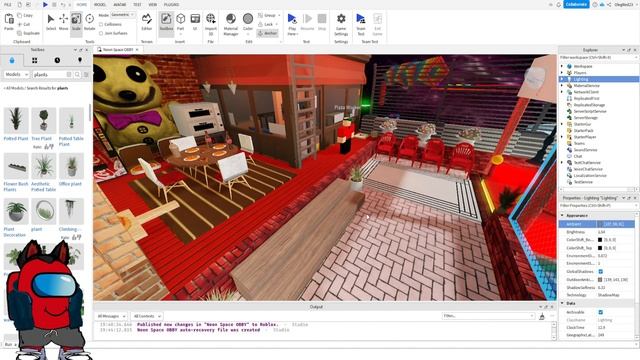Open the Group dropdown arrow
This screenshot has height=360, width=640.
tap(279, 16)
